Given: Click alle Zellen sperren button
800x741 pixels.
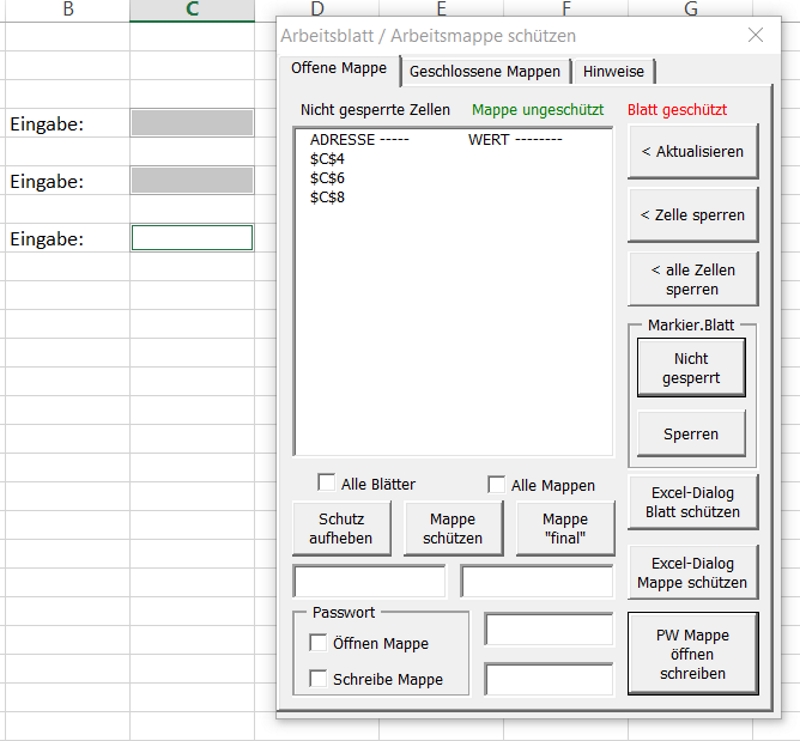Looking at the screenshot, I should (x=692, y=280).
